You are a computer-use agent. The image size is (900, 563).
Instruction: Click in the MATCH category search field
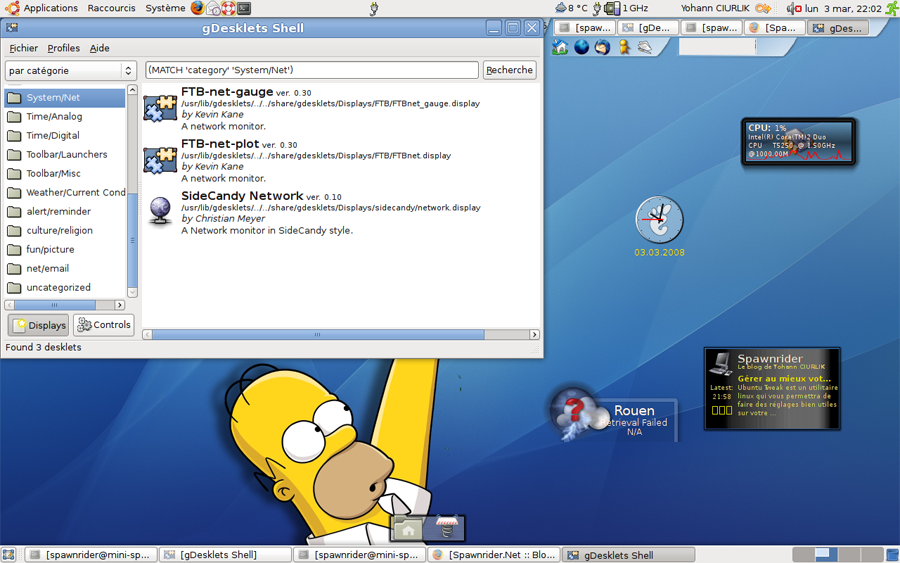coord(312,70)
